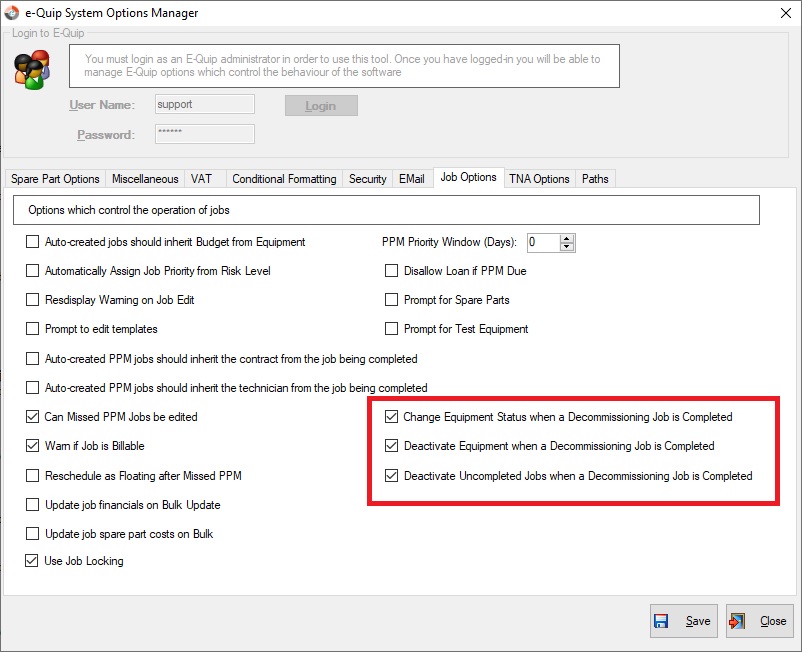Click the e-Quip app icon in title bar
802x652 pixels.
pos(11,13)
